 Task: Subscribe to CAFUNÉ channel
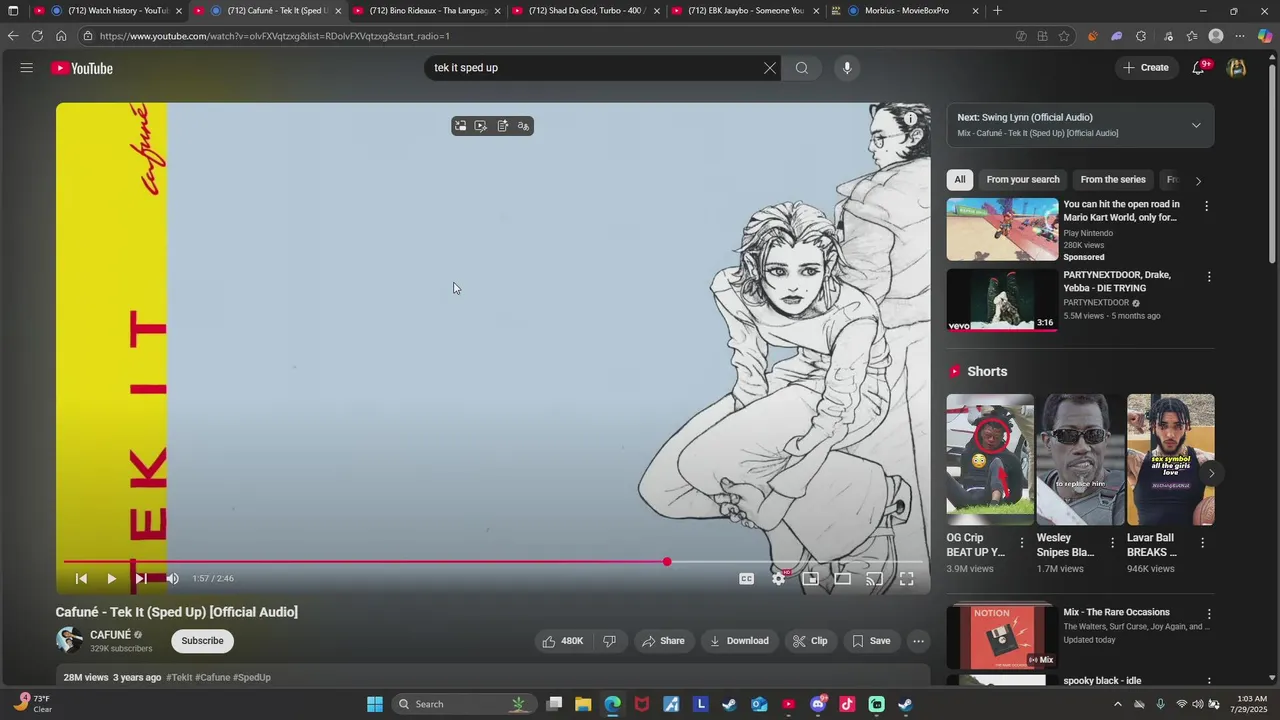202,641
